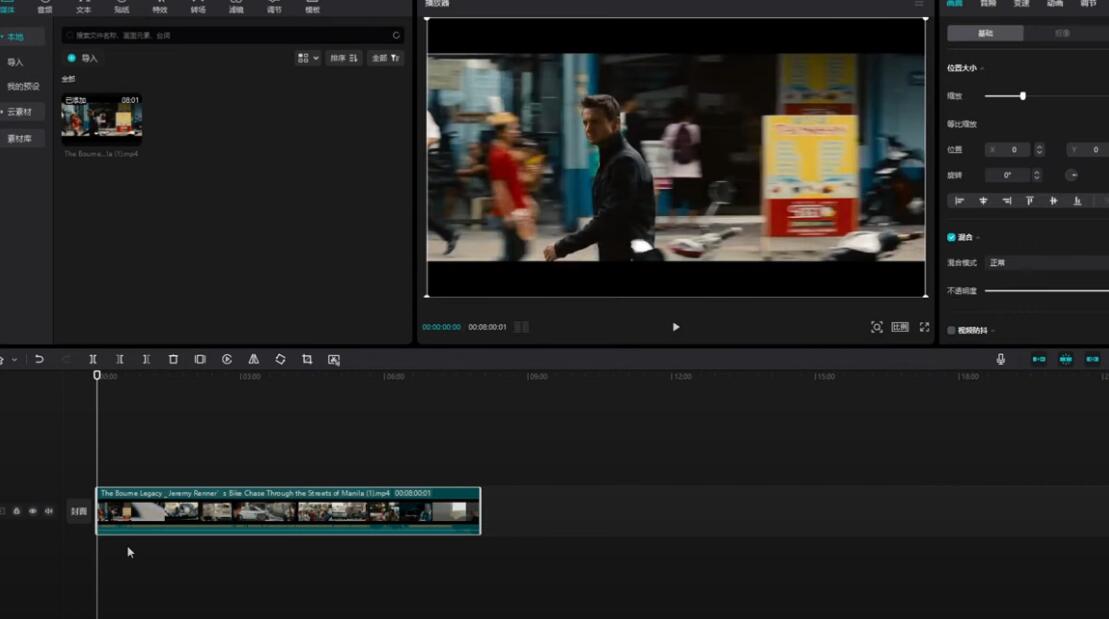Enable the 视频防抖 checkbox

click(x=951, y=330)
